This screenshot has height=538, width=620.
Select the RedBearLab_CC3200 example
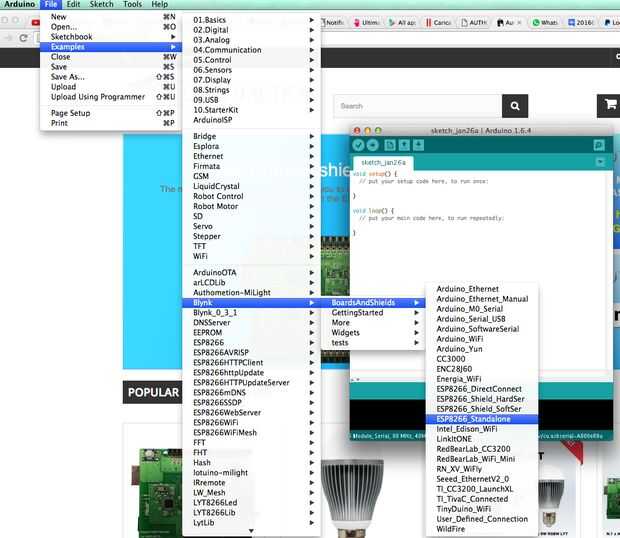[482, 449]
